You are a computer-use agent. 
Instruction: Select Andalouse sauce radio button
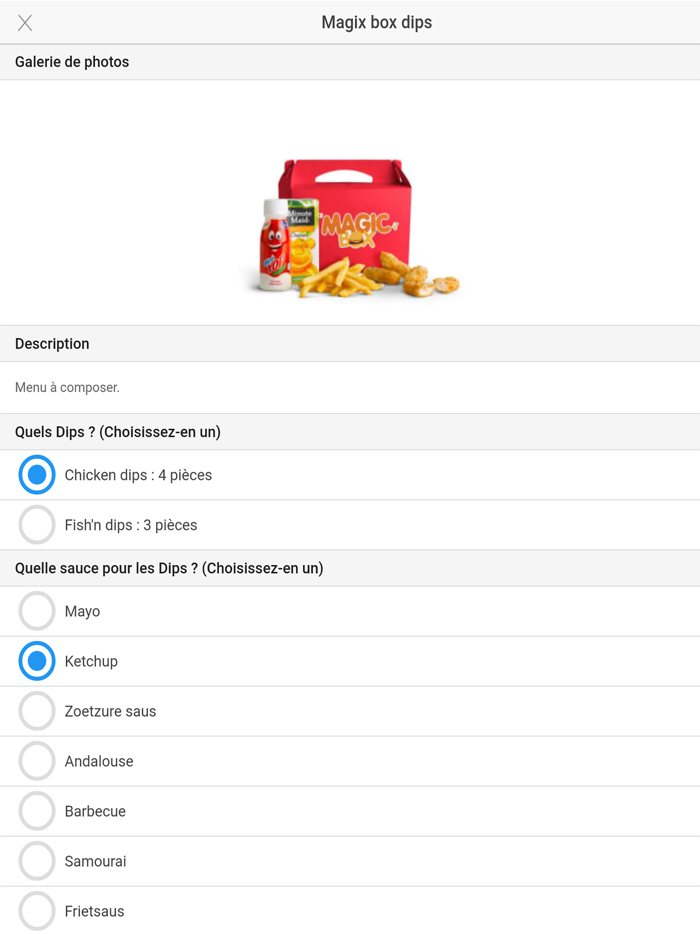pos(37,761)
